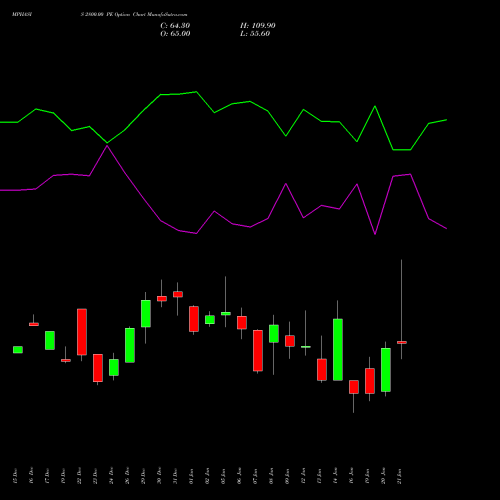Select the green candlestick for 15 Dec
The width and height of the screenshot is (500, 500).
point(18,350)
